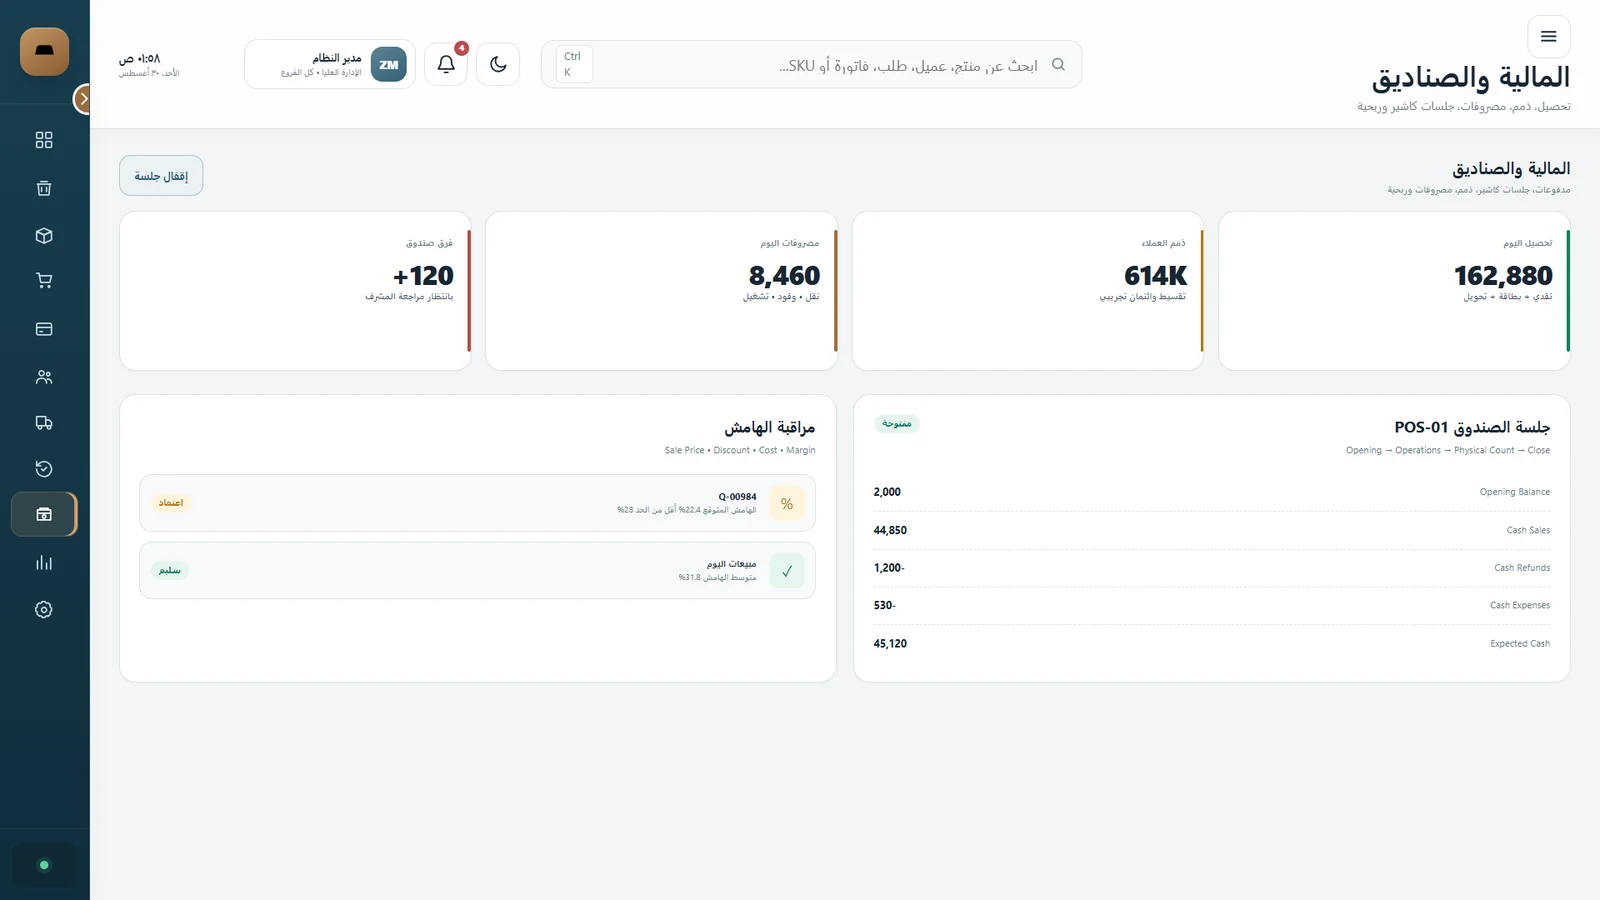Click the green status dot in sidebar
This screenshot has height=900, width=1600.
tap(44, 865)
